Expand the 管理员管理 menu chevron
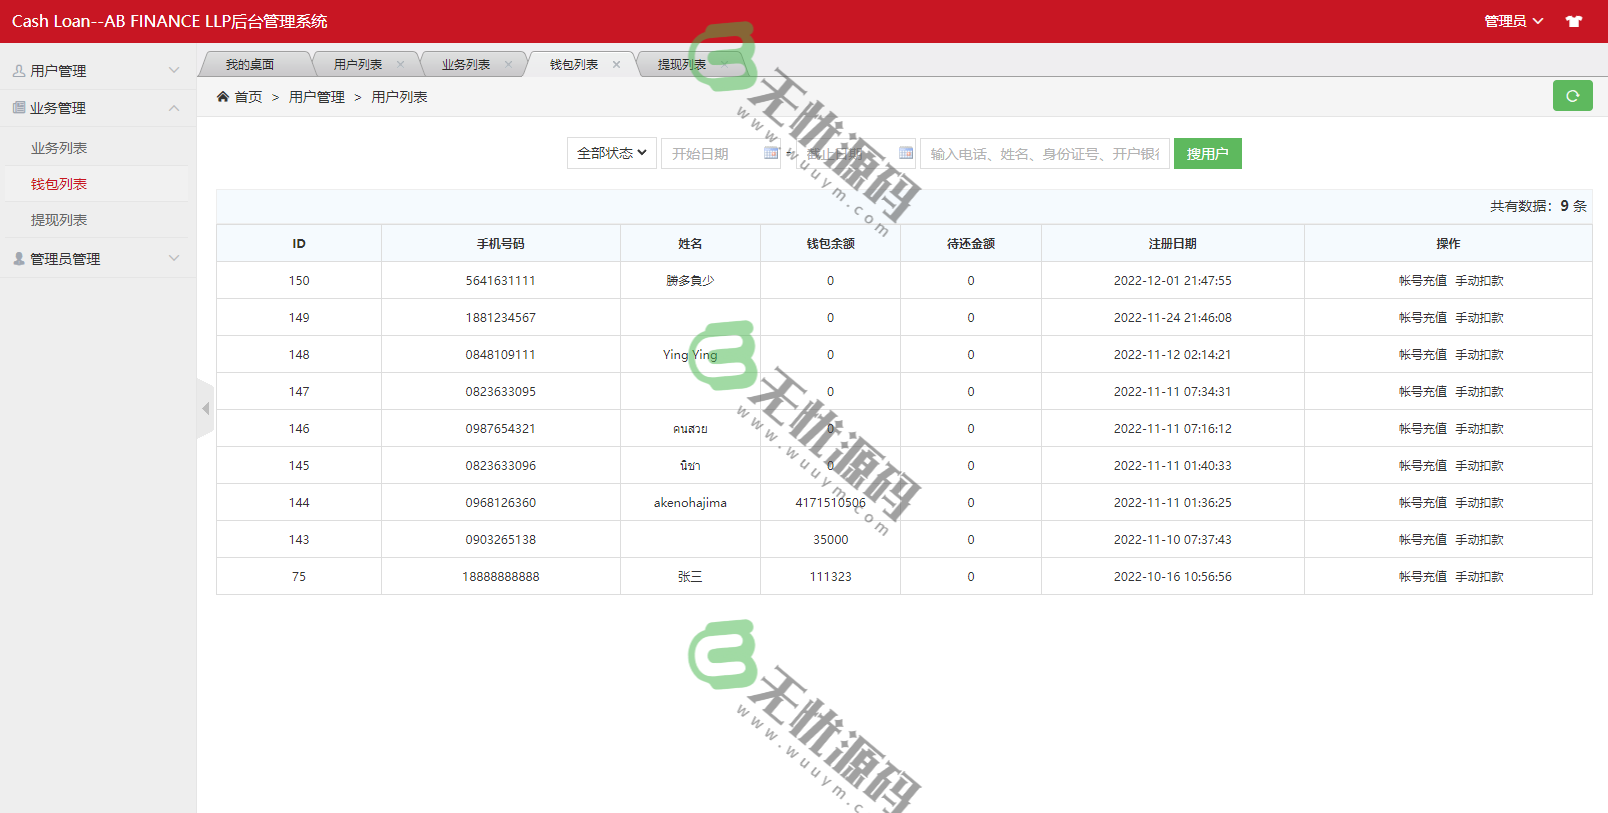Viewport: 1608px width, 813px height. pyautogui.click(x=174, y=258)
